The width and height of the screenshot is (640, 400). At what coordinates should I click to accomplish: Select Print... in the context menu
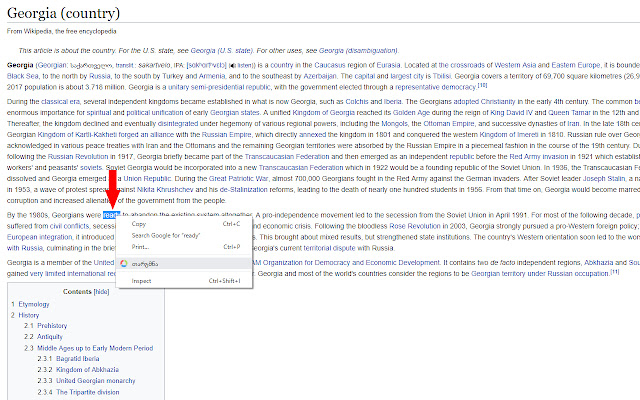(x=140, y=246)
